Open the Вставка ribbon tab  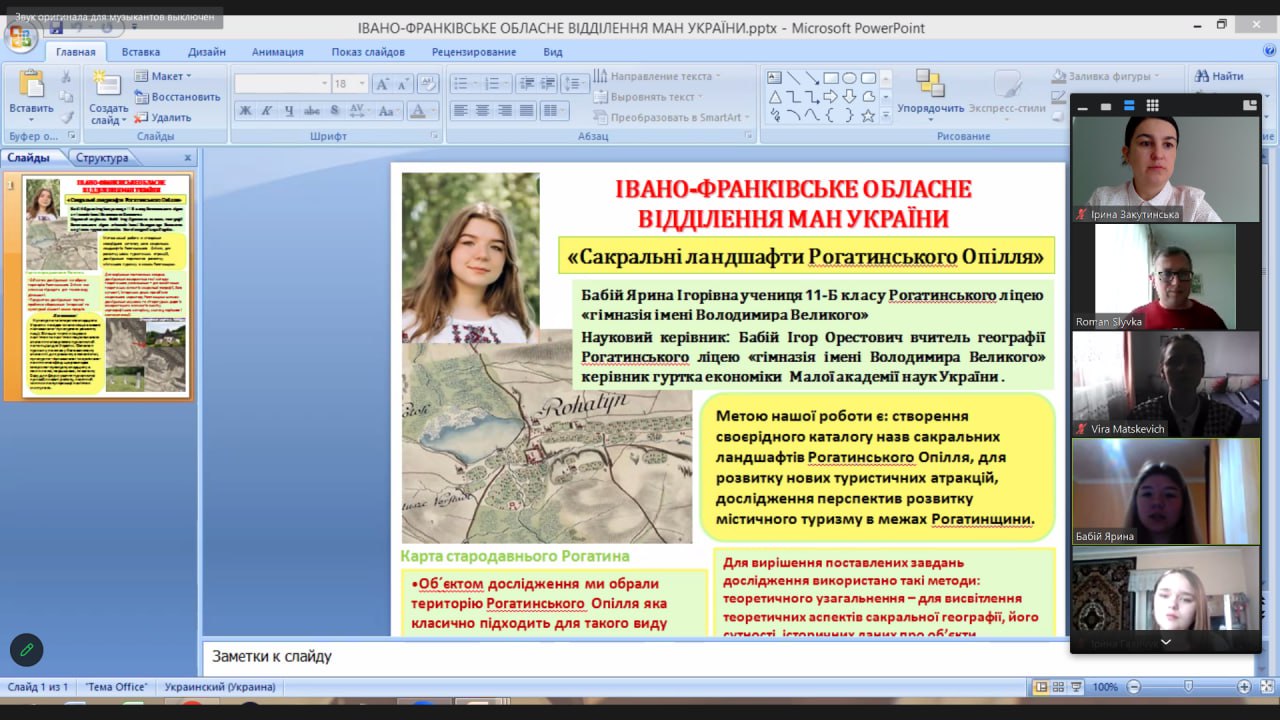(140, 52)
